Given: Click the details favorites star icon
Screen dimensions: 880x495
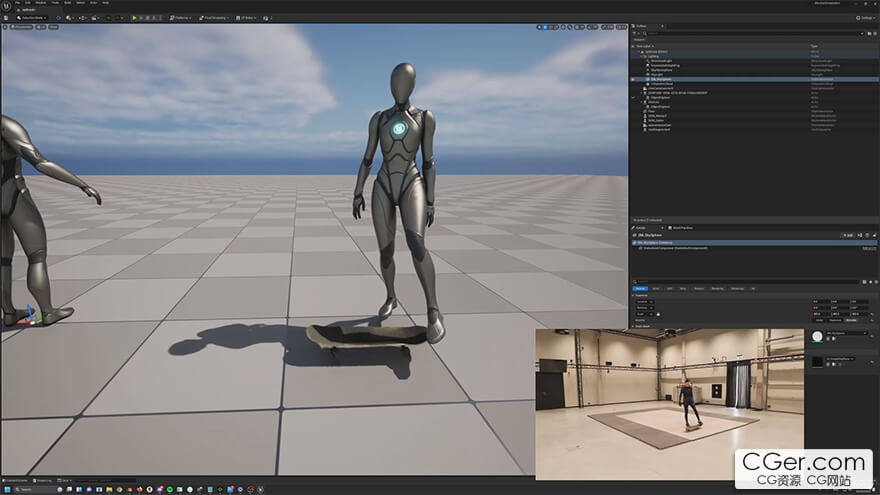Looking at the screenshot, I should tap(870, 282).
